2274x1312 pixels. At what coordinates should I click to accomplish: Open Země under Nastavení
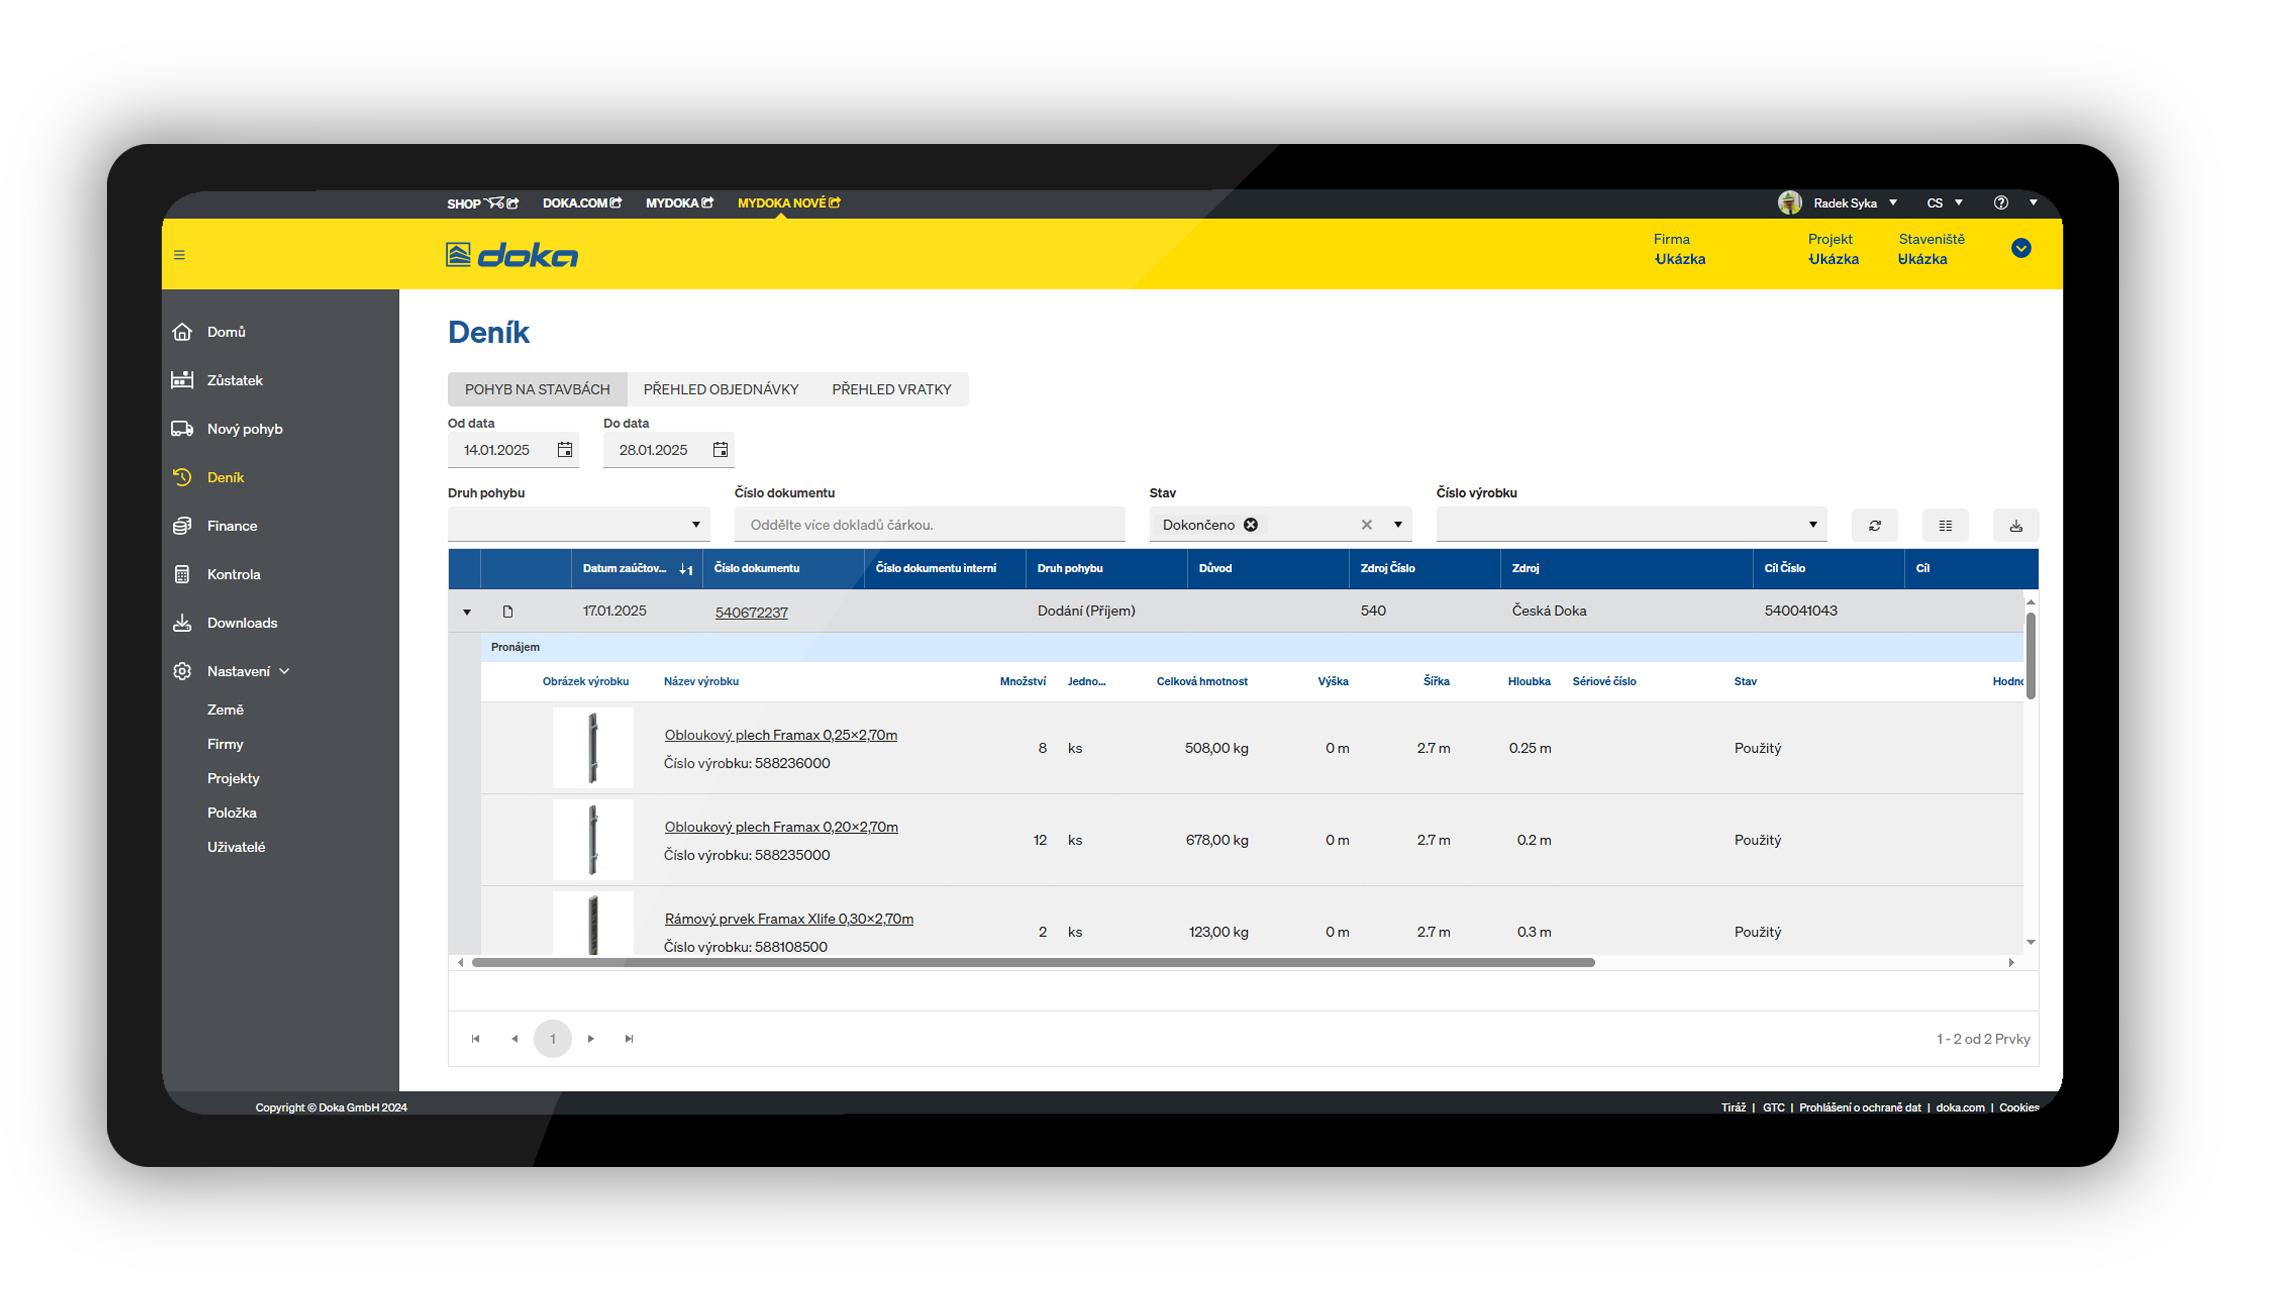225,710
